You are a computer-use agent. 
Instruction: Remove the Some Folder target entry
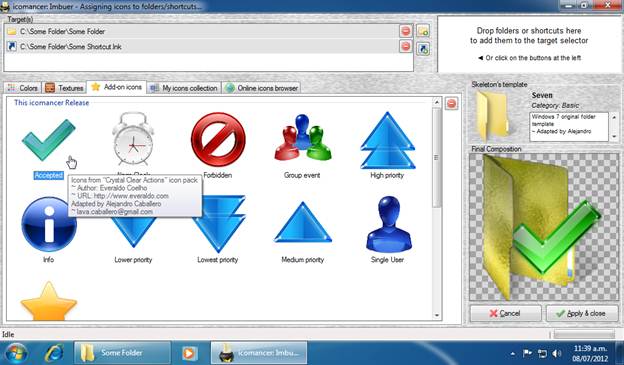[406, 31]
